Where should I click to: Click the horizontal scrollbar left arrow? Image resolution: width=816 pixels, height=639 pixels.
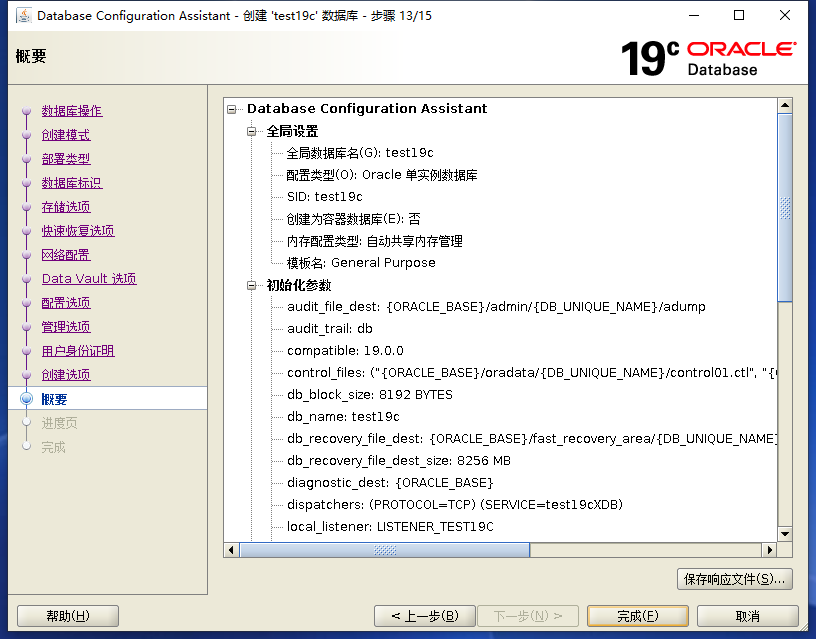pyautogui.click(x=231, y=550)
